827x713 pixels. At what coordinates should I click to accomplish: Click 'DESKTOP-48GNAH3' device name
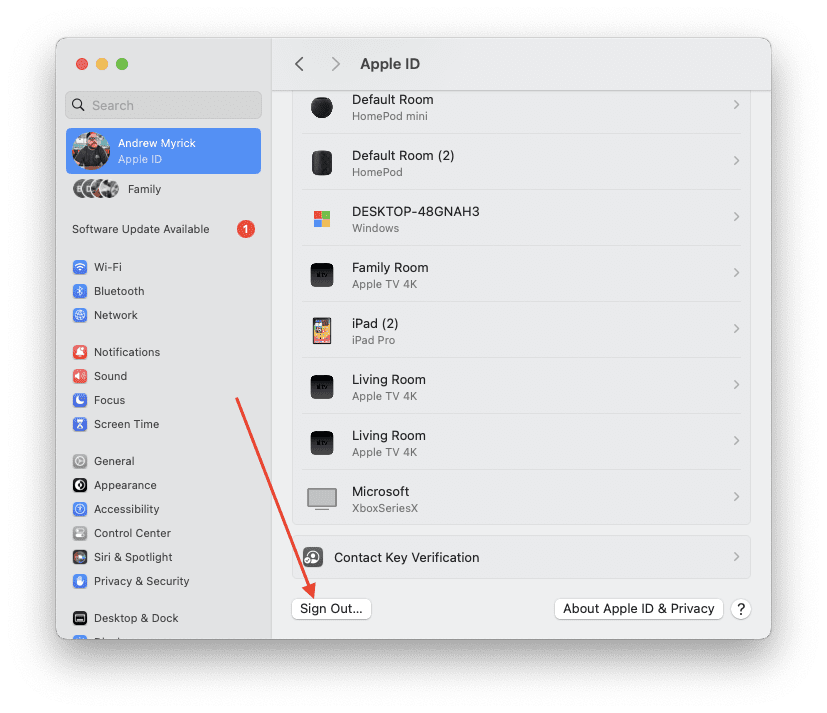tap(416, 211)
